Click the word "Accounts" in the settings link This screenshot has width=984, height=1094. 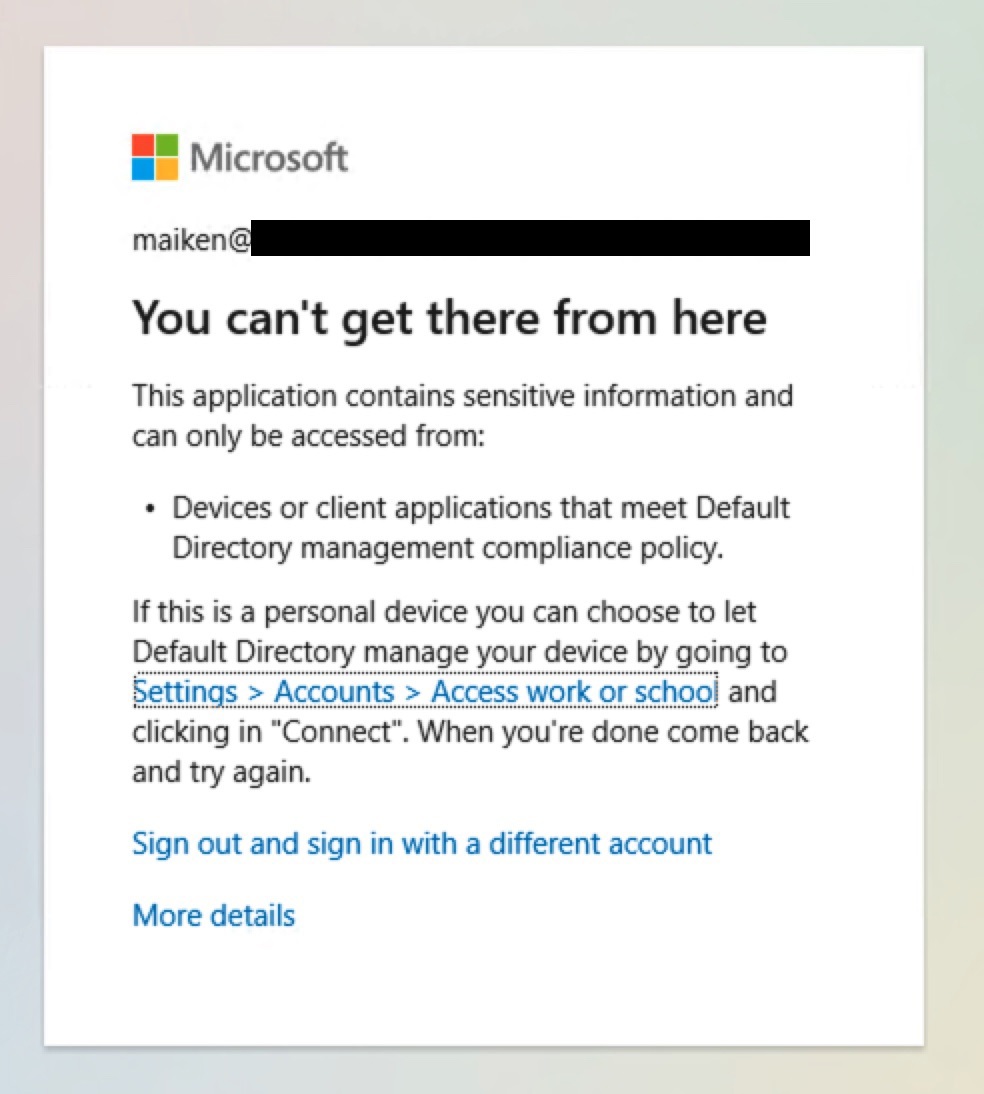334,691
